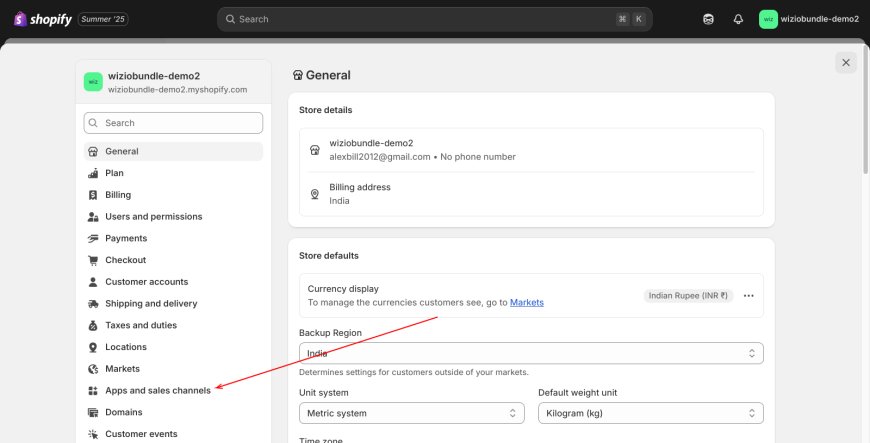This screenshot has width=870, height=443.
Task: Open Domains settings
Action: [x=173, y=412]
